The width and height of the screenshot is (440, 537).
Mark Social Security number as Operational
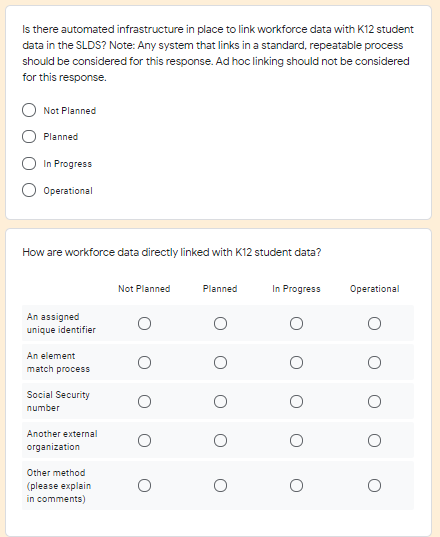click(375, 401)
